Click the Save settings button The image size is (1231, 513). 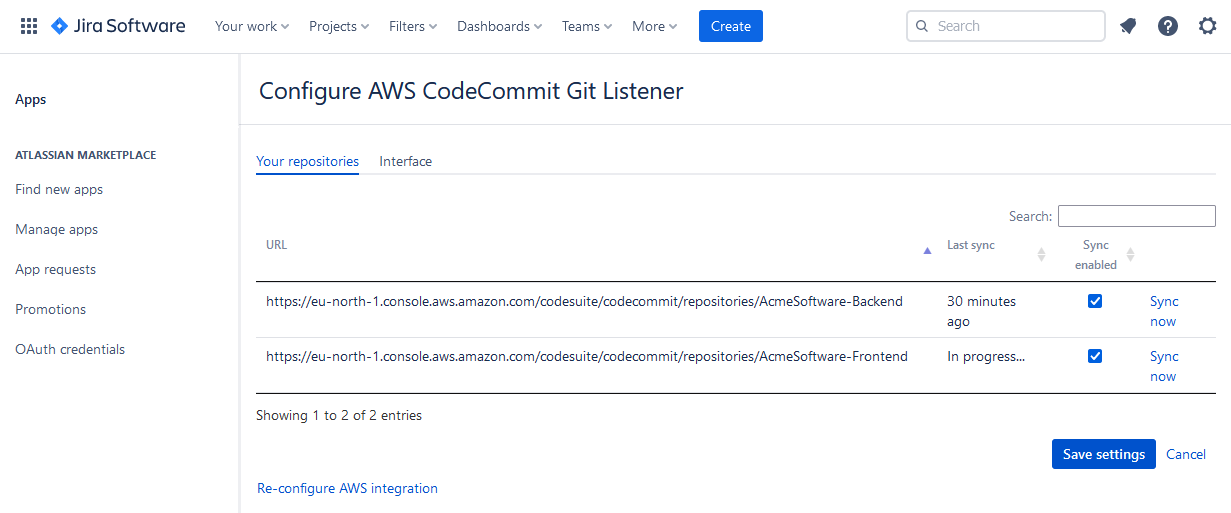pyautogui.click(x=1103, y=454)
